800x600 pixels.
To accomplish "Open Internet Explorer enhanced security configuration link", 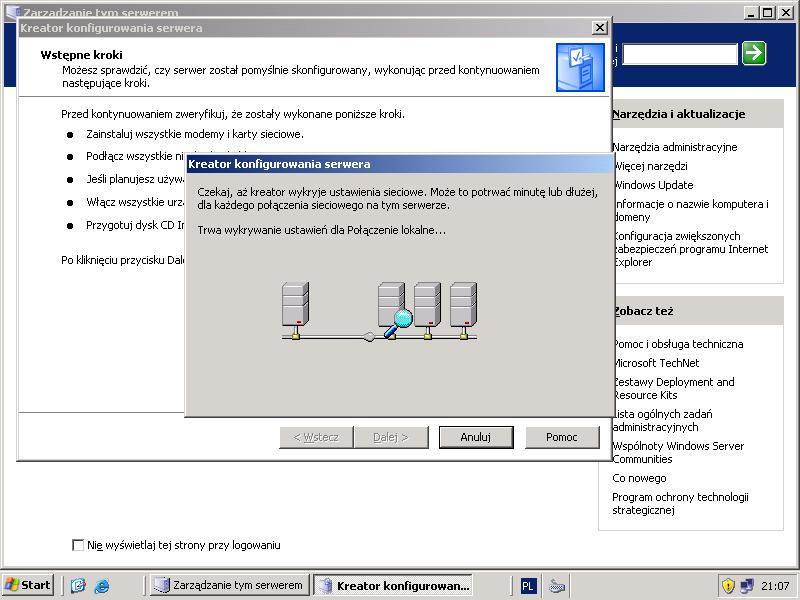I will pos(690,249).
